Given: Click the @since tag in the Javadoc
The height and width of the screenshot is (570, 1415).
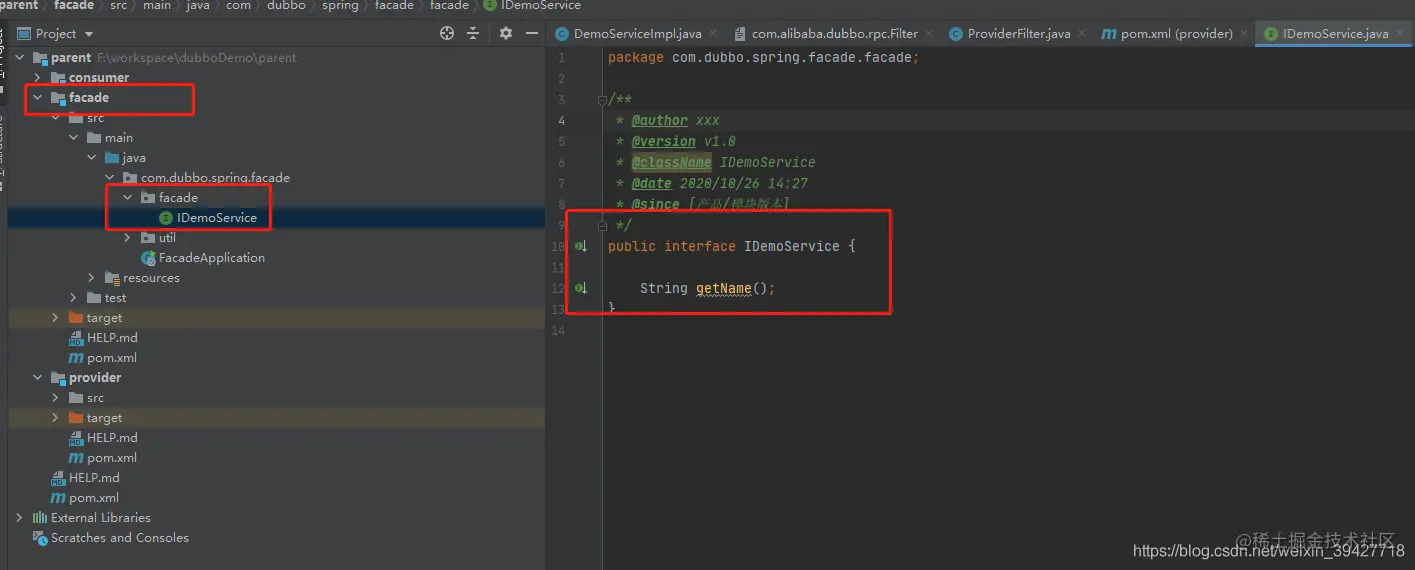Looking at the screenshot, I should (655, 204).
